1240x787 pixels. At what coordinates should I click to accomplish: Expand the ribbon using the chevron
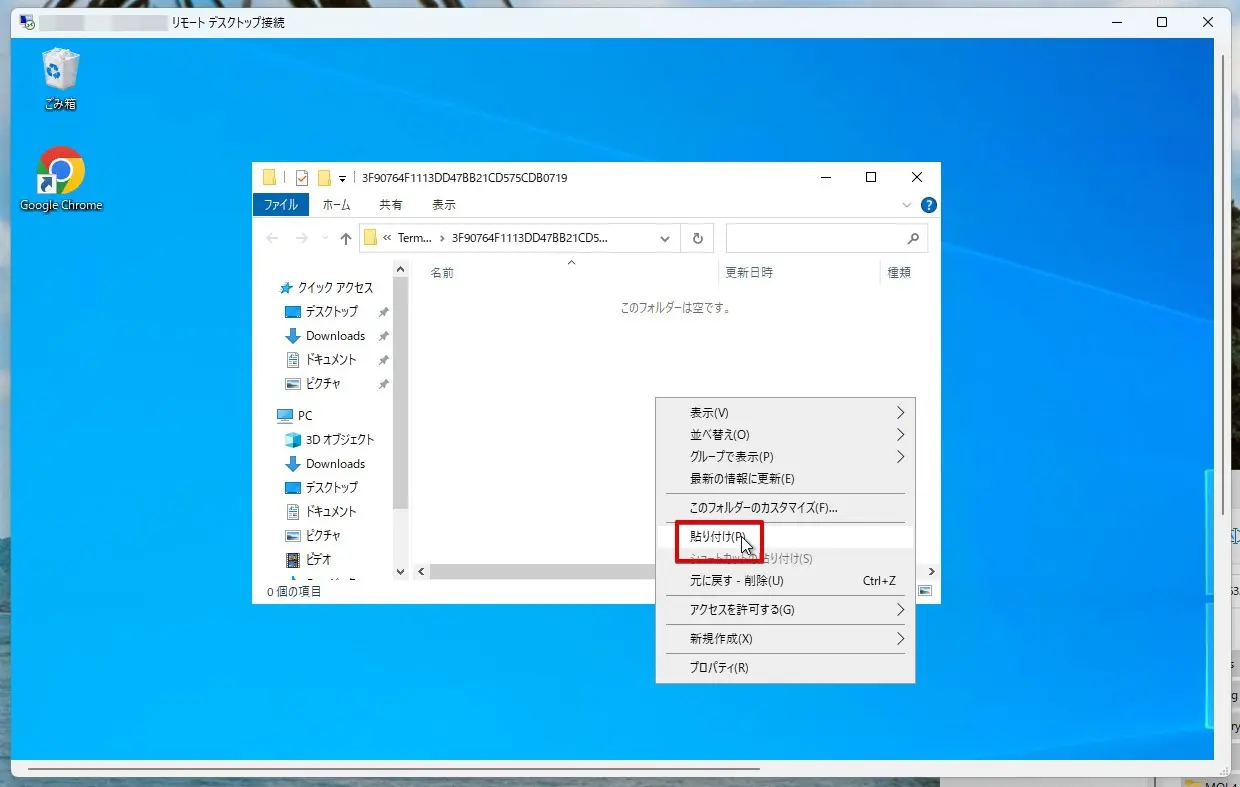907,205
